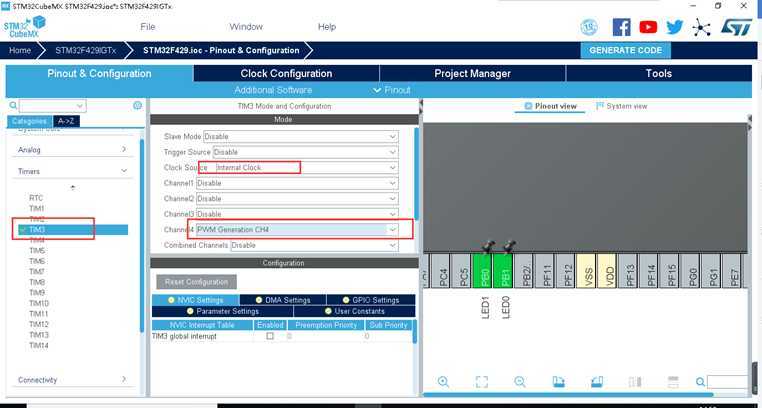Open the Channel4 PWM Generation dropdown
Image resolution: width=762 pixels, height=408 pixels.
coord(297,229)
